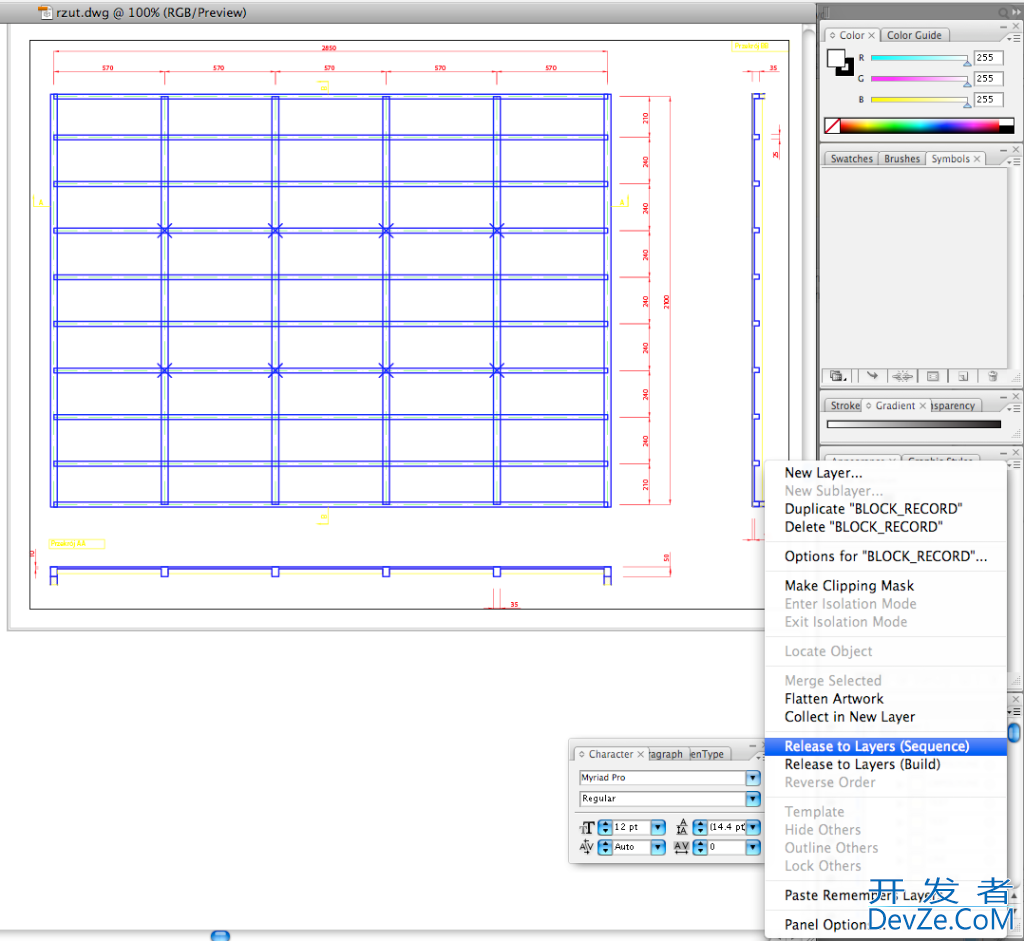Switch to the Stroke tab
Viewport: 1024px width, 941px height.
tap(844, 406)
